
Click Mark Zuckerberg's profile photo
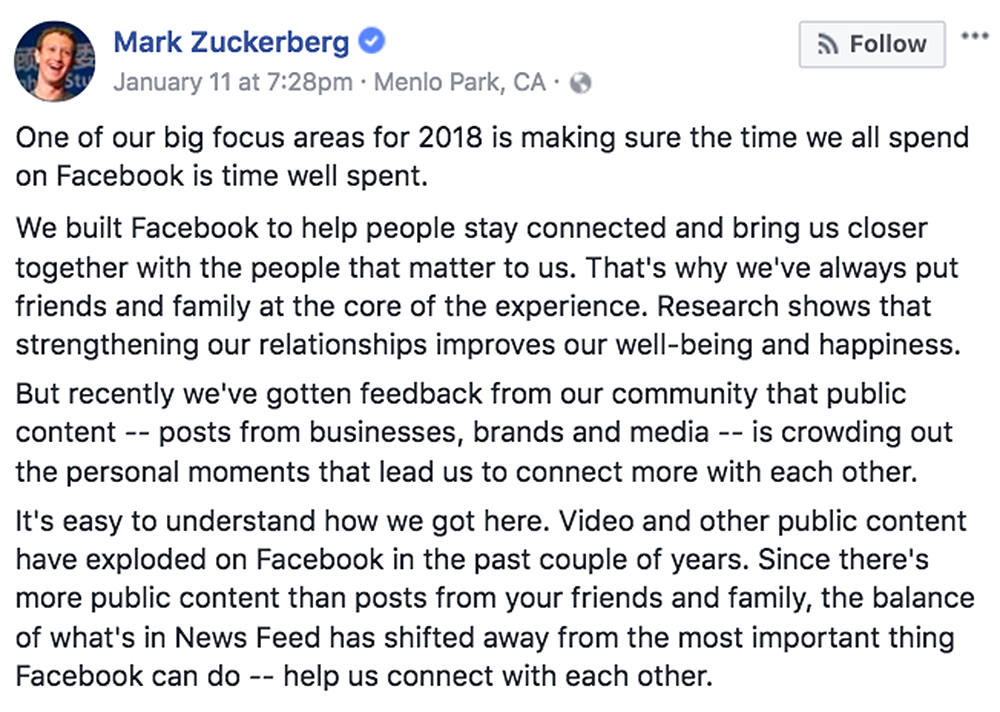55,60
